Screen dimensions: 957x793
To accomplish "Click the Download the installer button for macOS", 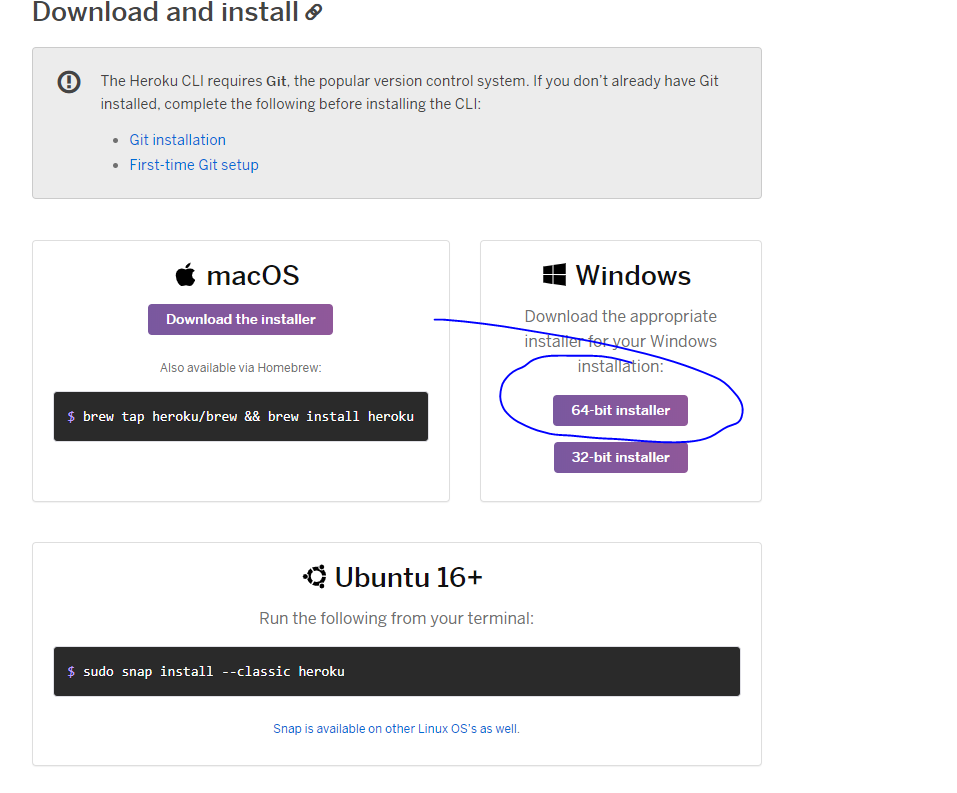I will pos(240,319).
